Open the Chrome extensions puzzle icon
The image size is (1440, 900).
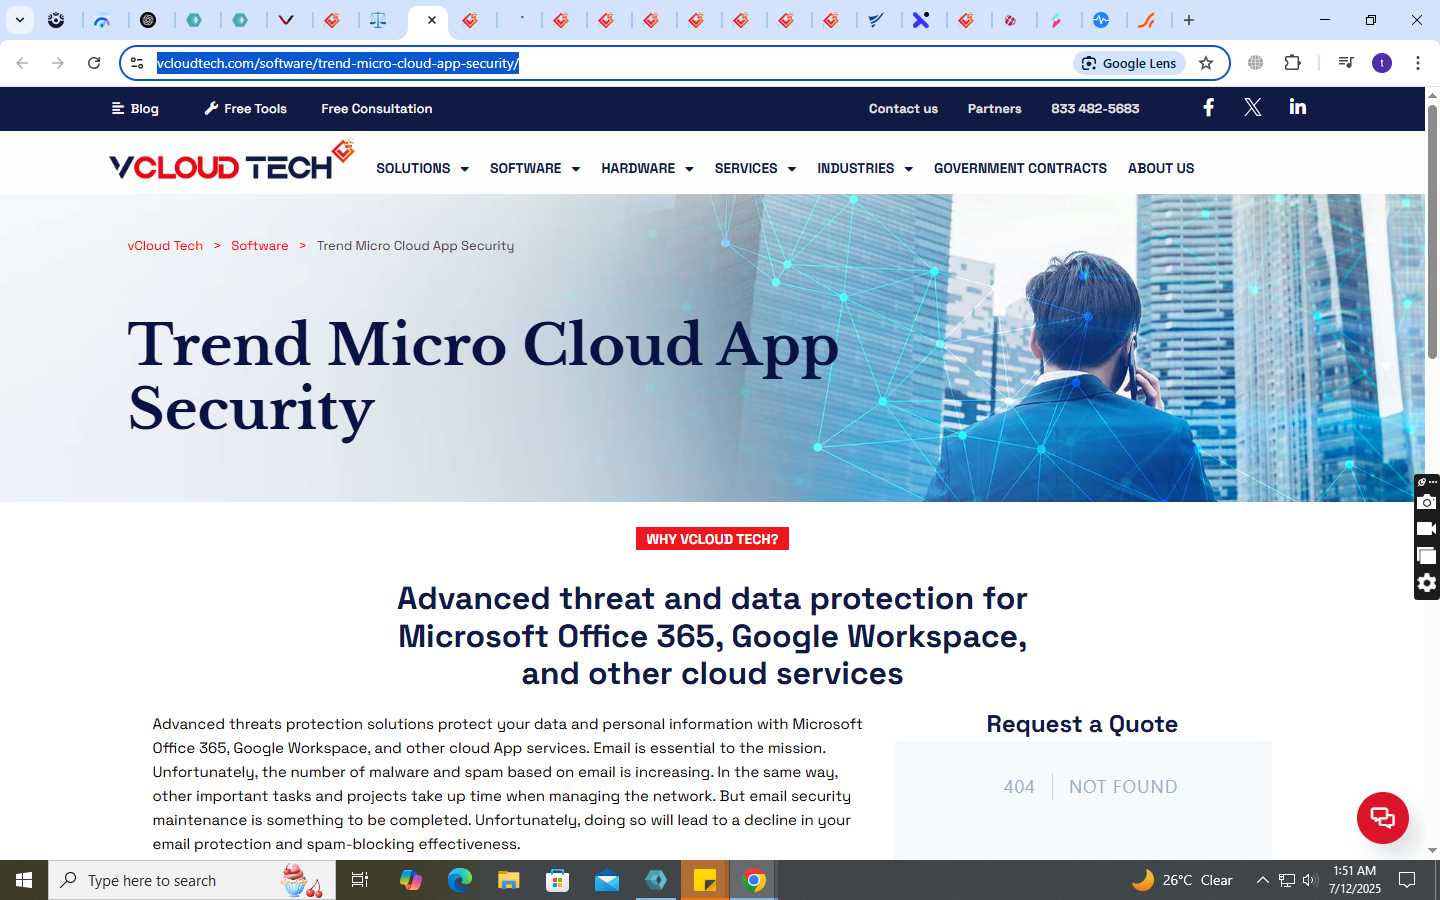click(1292, 63)
